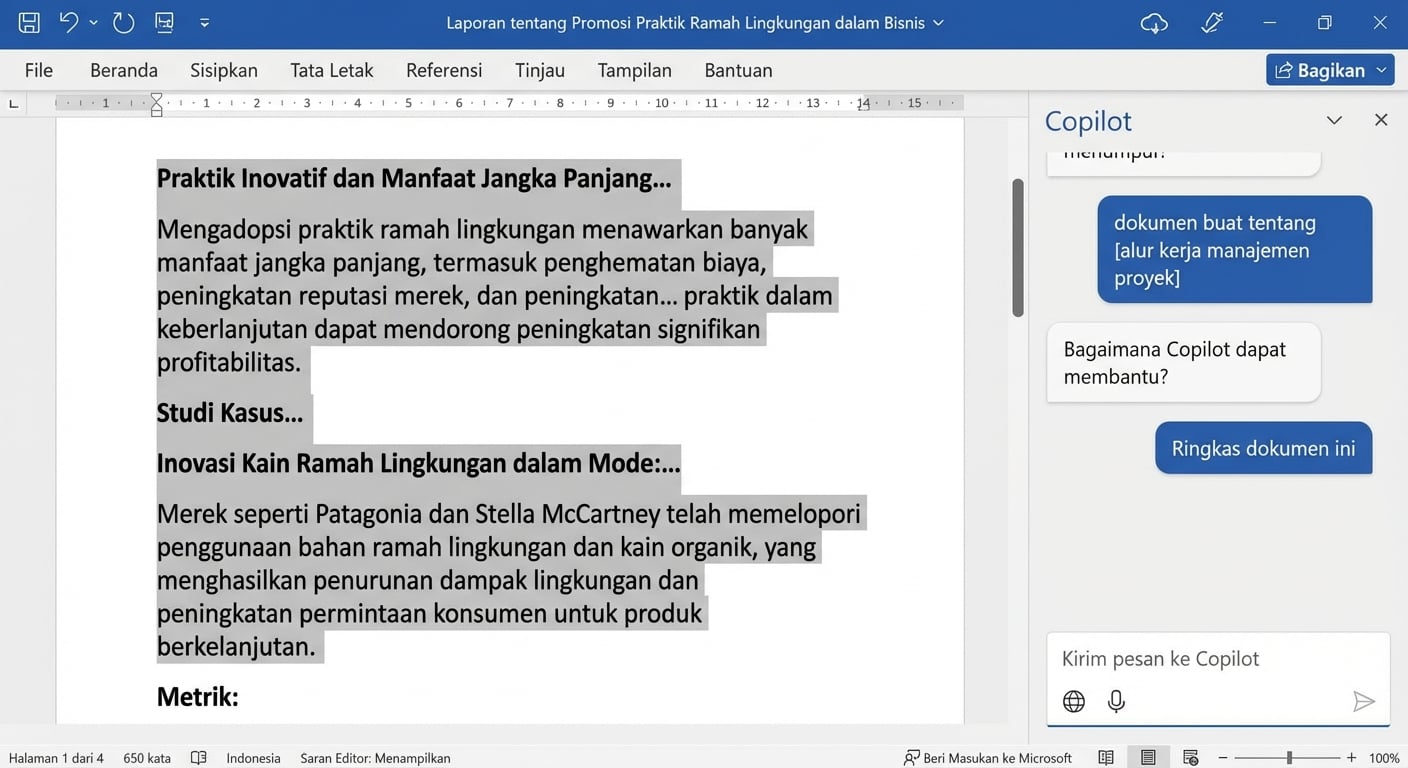Collapse the Copilot panel with its chevron
1408x768 pixels.
tap(1334, 119)
